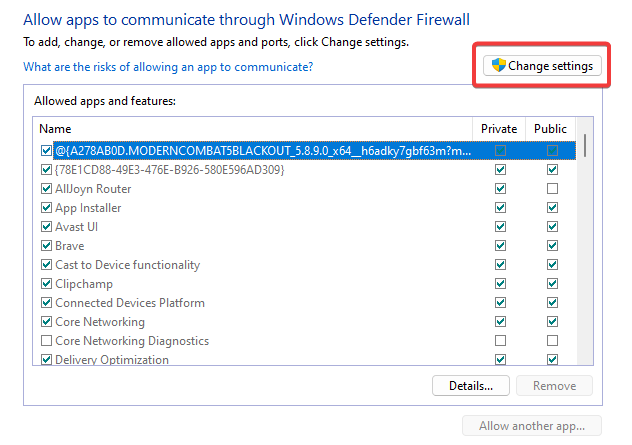This screenshot has width=632, height=445.
Task: Toggle Private checkbox for App Installer
Action: point(500,208)
